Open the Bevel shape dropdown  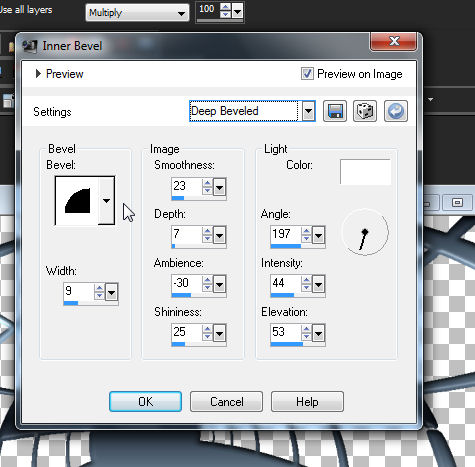(106, 201)
